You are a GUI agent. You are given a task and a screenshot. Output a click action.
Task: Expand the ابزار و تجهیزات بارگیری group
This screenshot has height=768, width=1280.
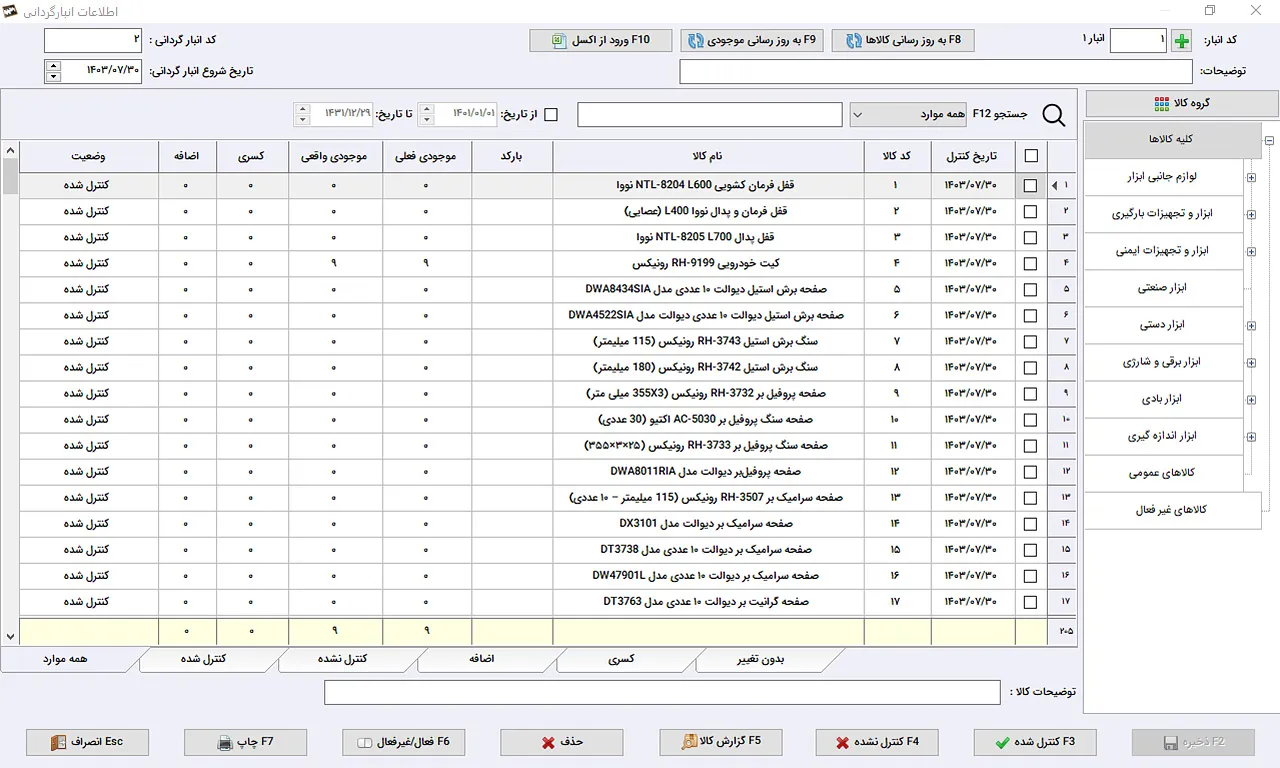(x=1251, y=214)
